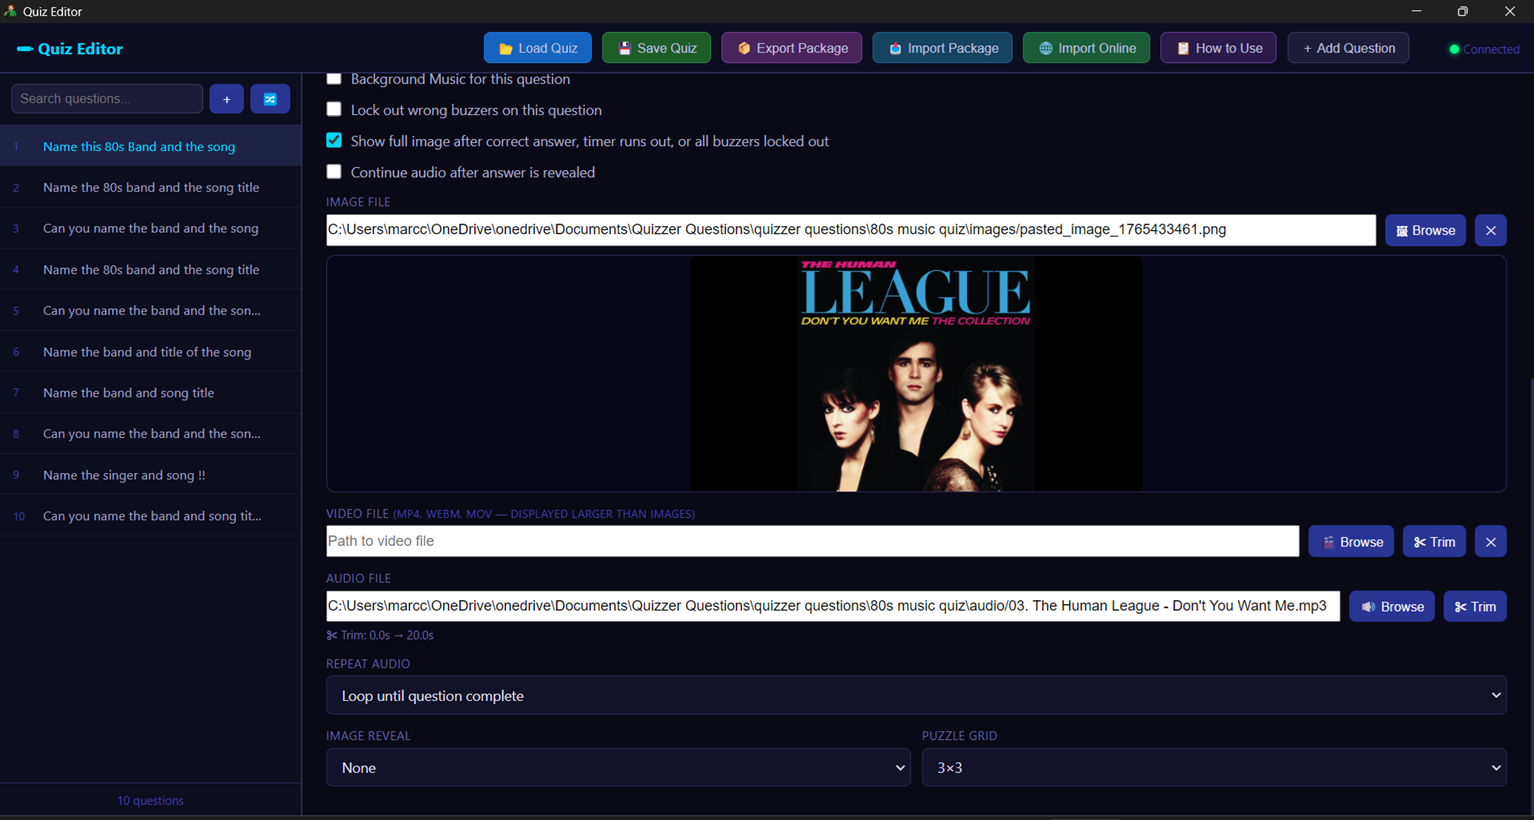Image resolution: width=1534 pixels, height=820 pixels.
Task: Click the 'Trim: 0.0s → 20.0s' text
Action: tap(380, 635)
